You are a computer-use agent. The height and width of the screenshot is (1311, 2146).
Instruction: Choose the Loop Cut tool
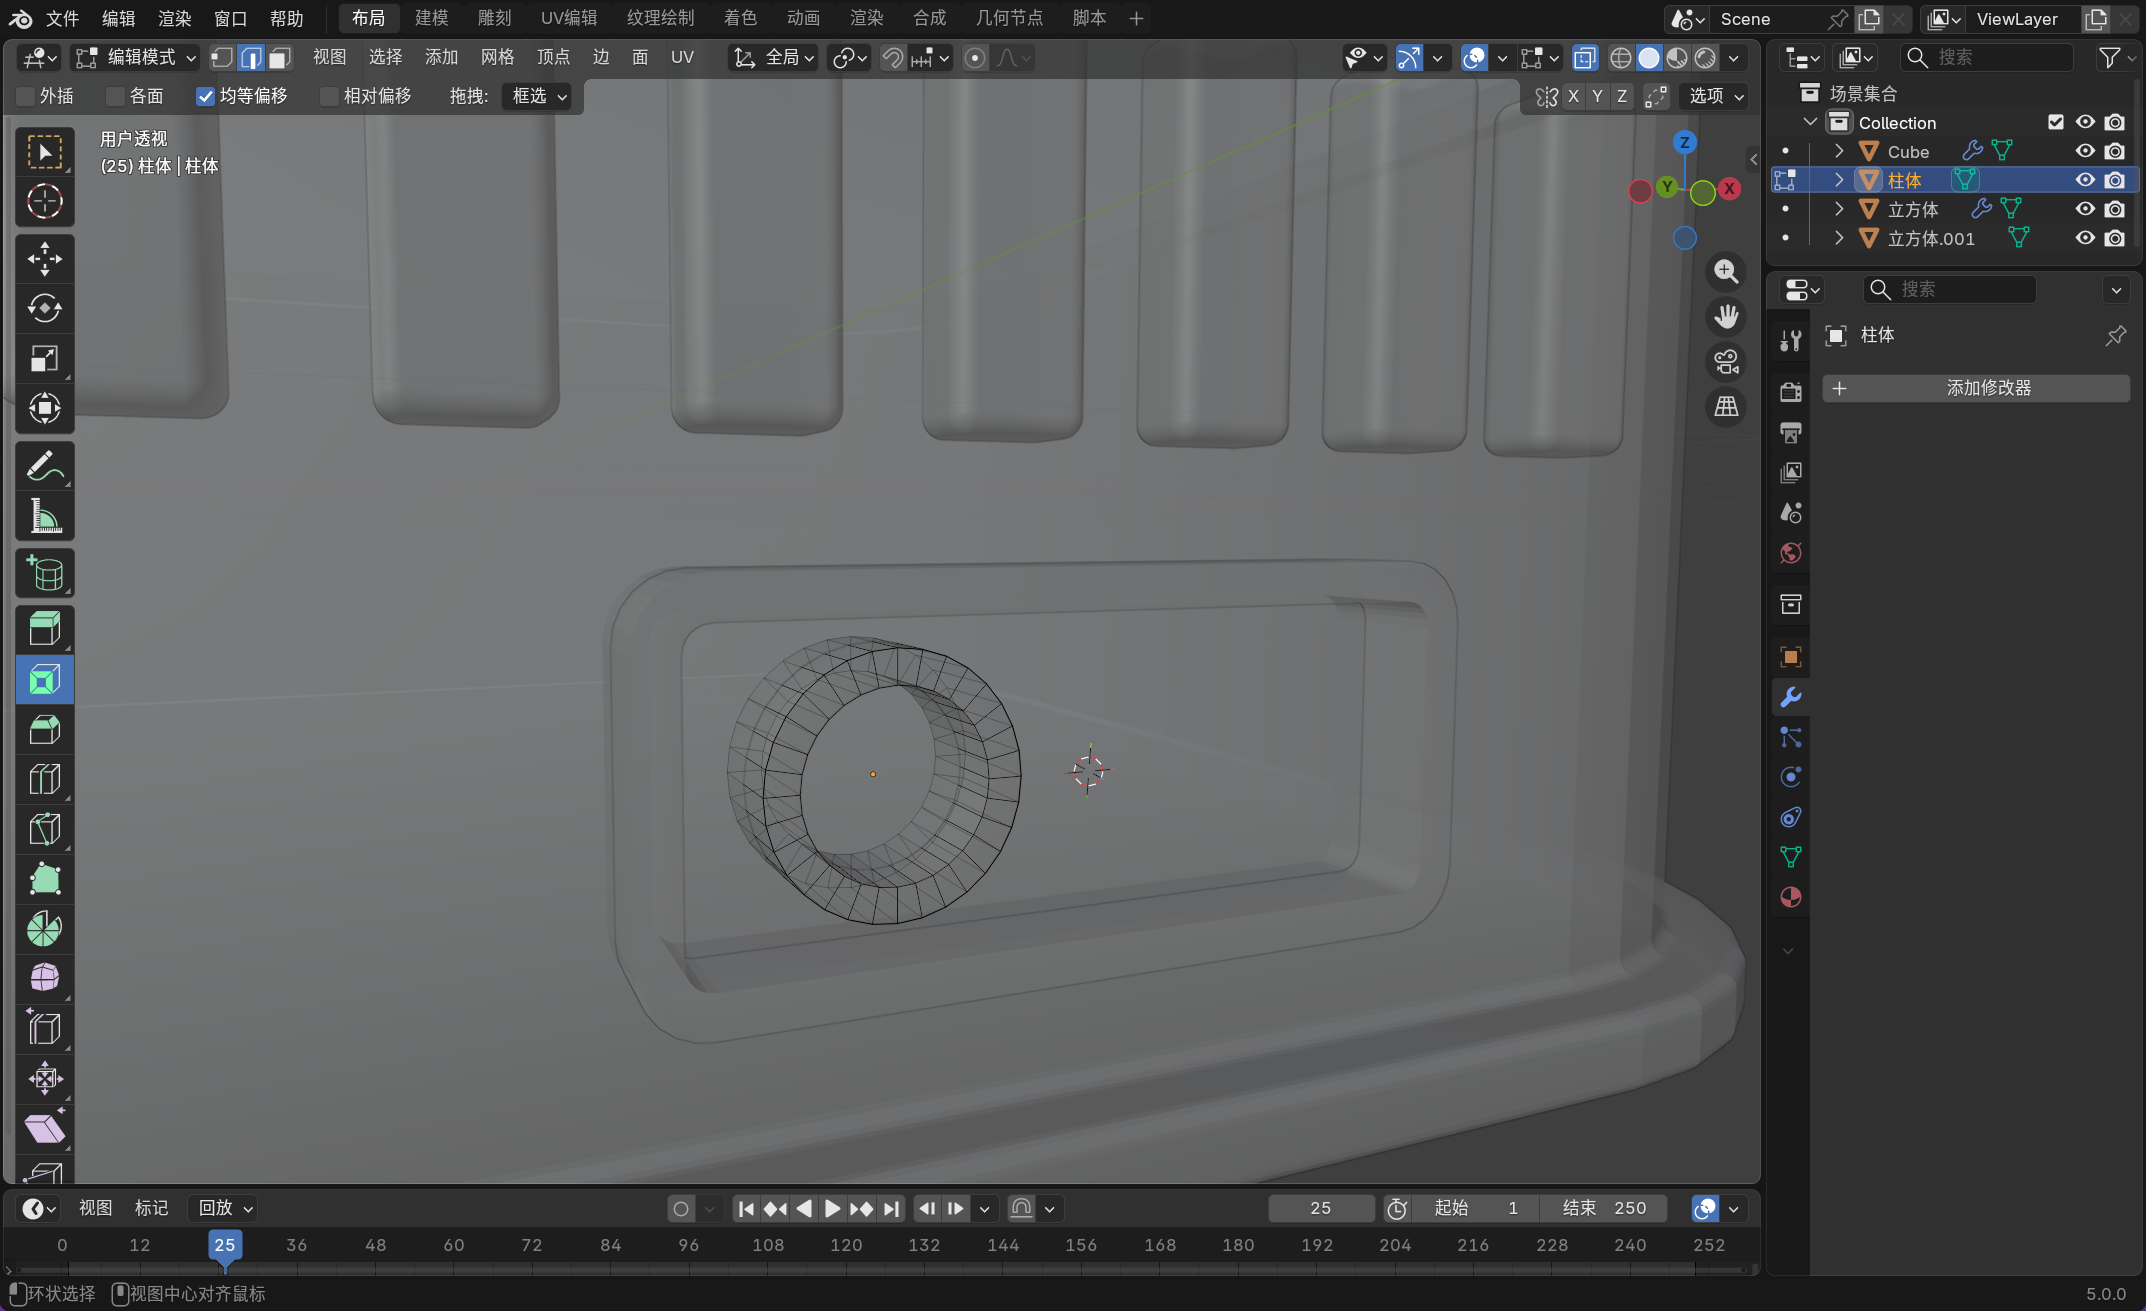point(44,779)
